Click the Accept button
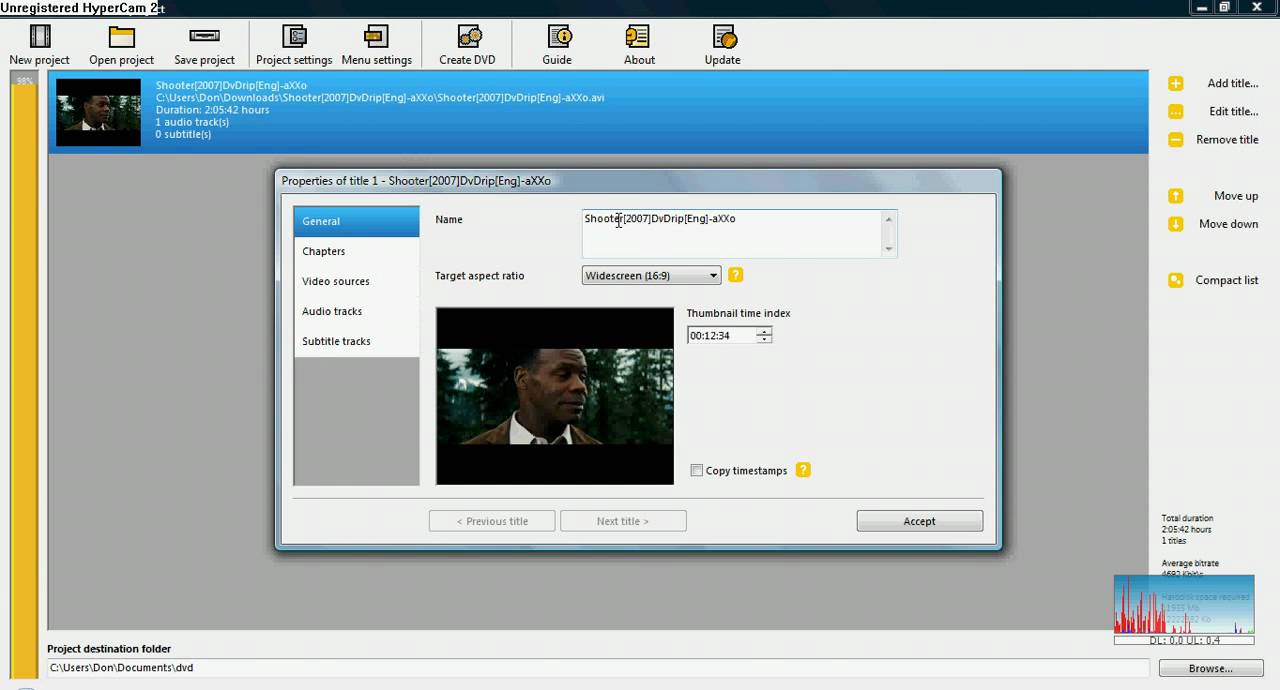The width and height of the screenshot is (1280, 690). (920, 521)
